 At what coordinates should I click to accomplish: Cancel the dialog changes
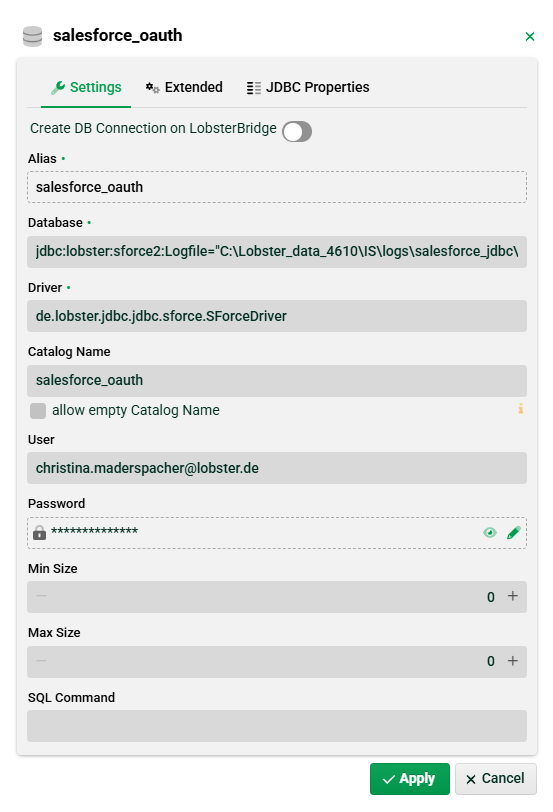coord(496,778)
